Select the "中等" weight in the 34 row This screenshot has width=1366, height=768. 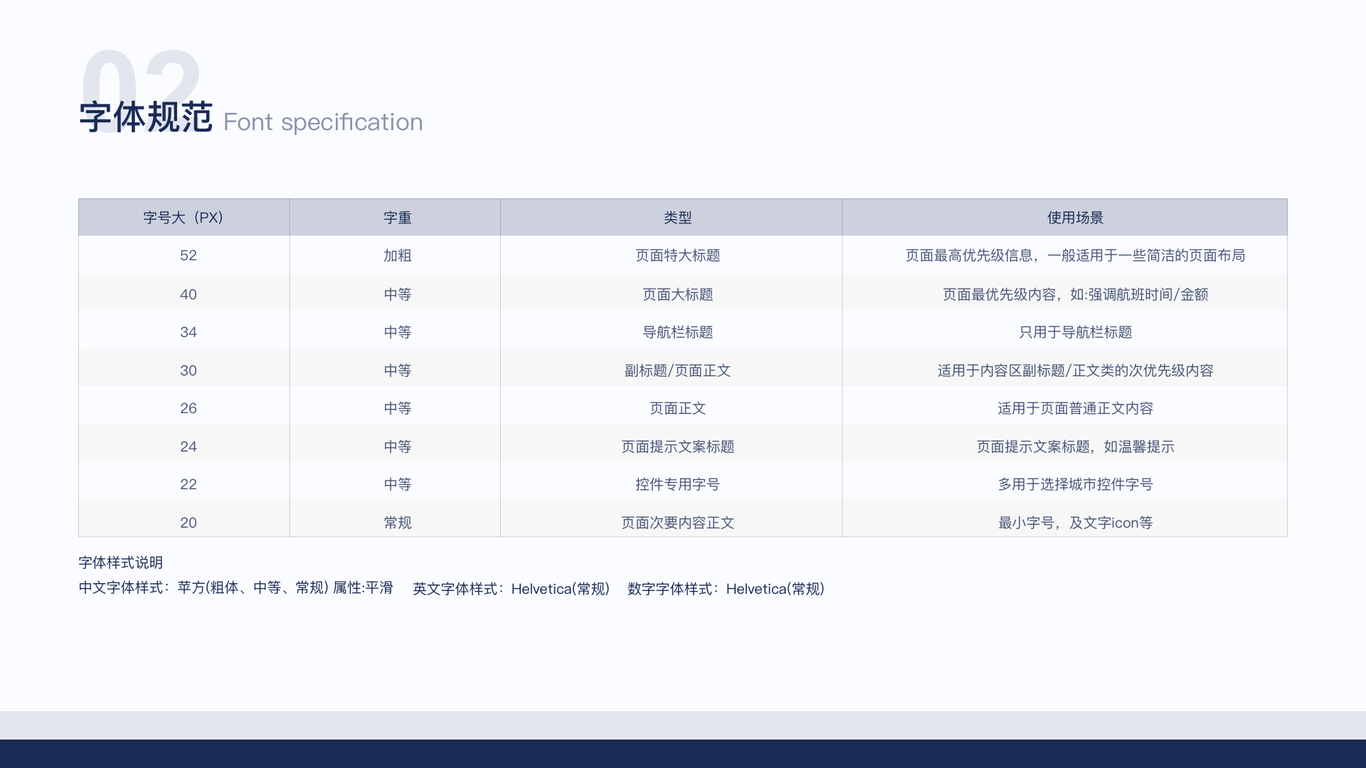tap(398, 332)
